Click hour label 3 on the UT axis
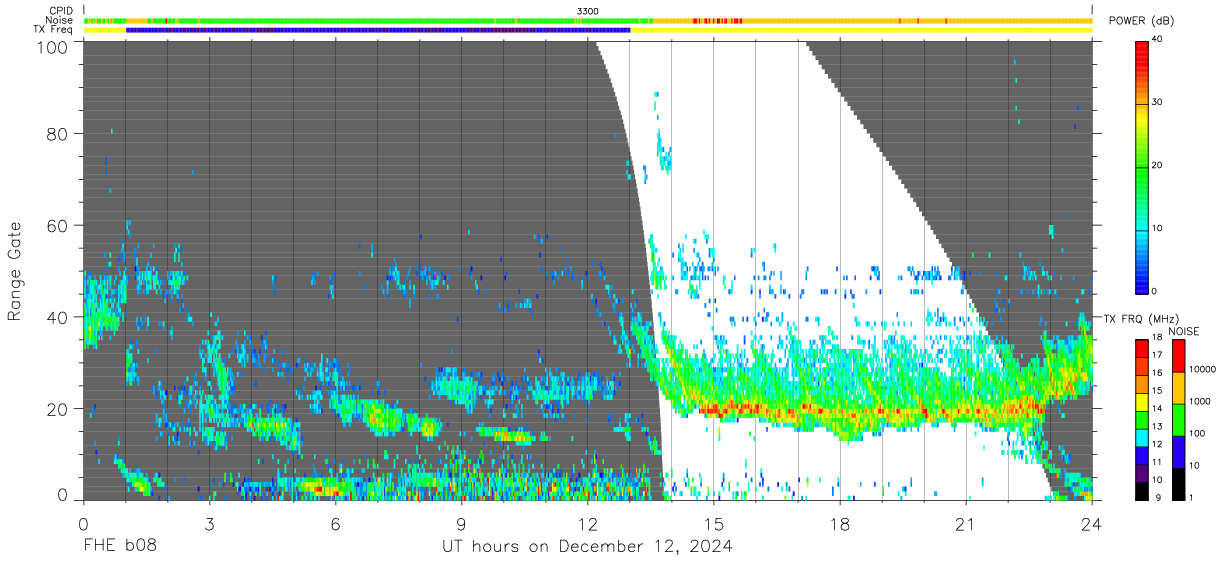This screenshot has height=567, width=1228. click(209, 524)
